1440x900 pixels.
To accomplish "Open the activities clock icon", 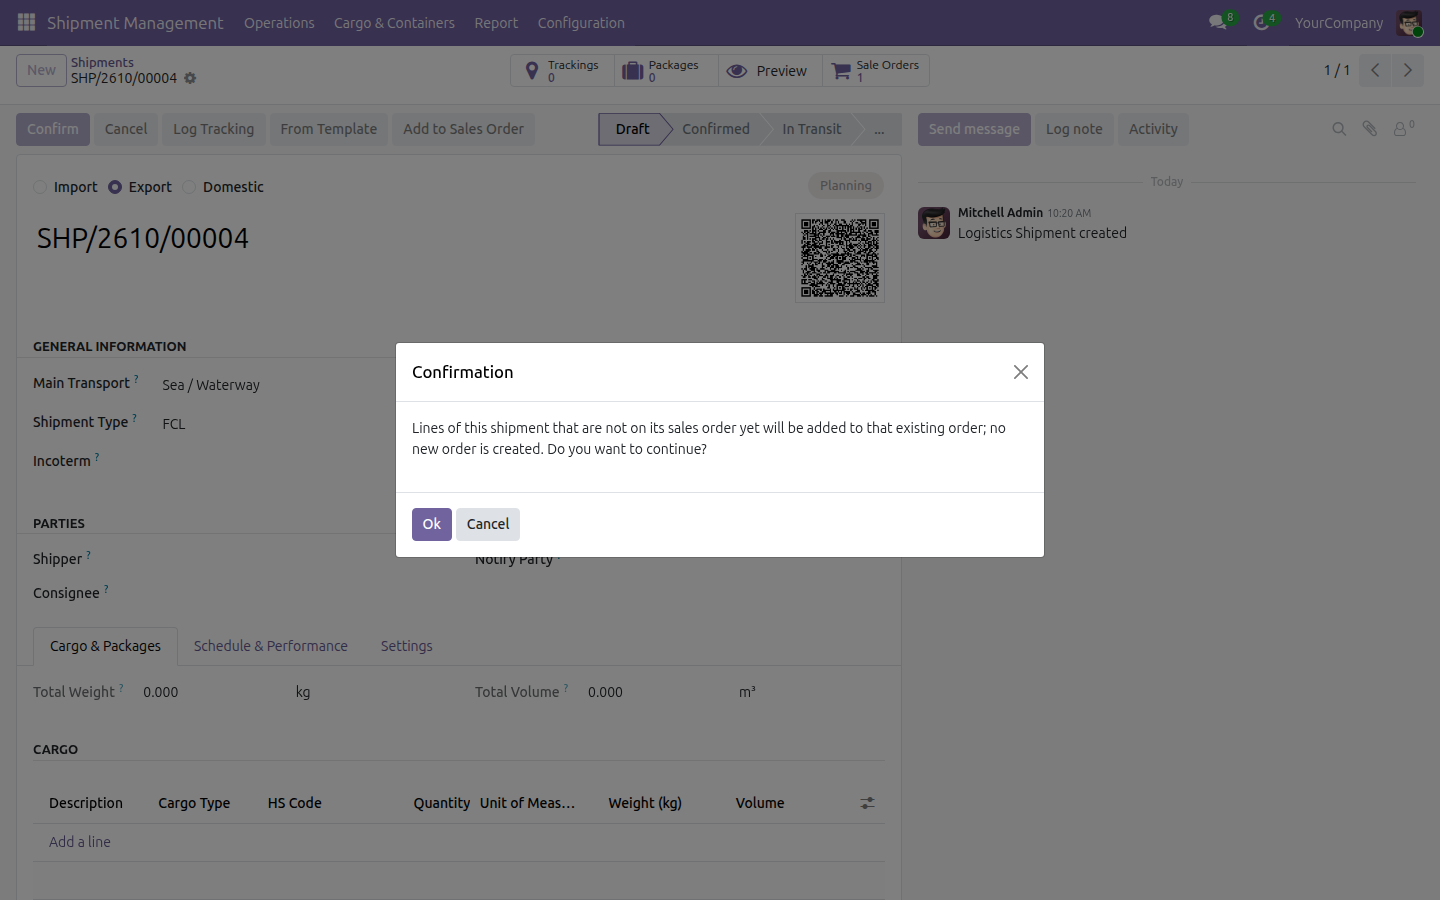I will coord(1262,22).
